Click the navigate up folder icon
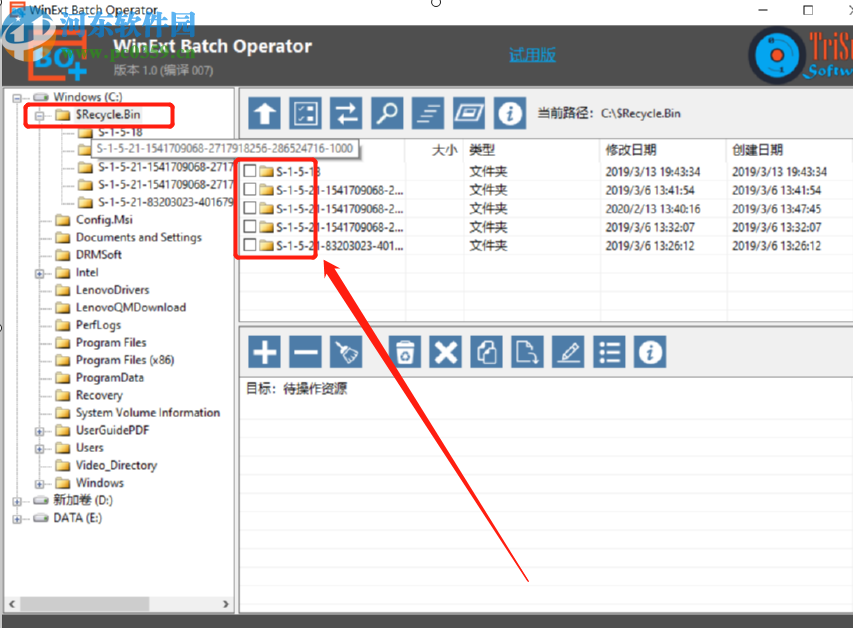Screen dimensions: 853x628 tap(264, 112)
